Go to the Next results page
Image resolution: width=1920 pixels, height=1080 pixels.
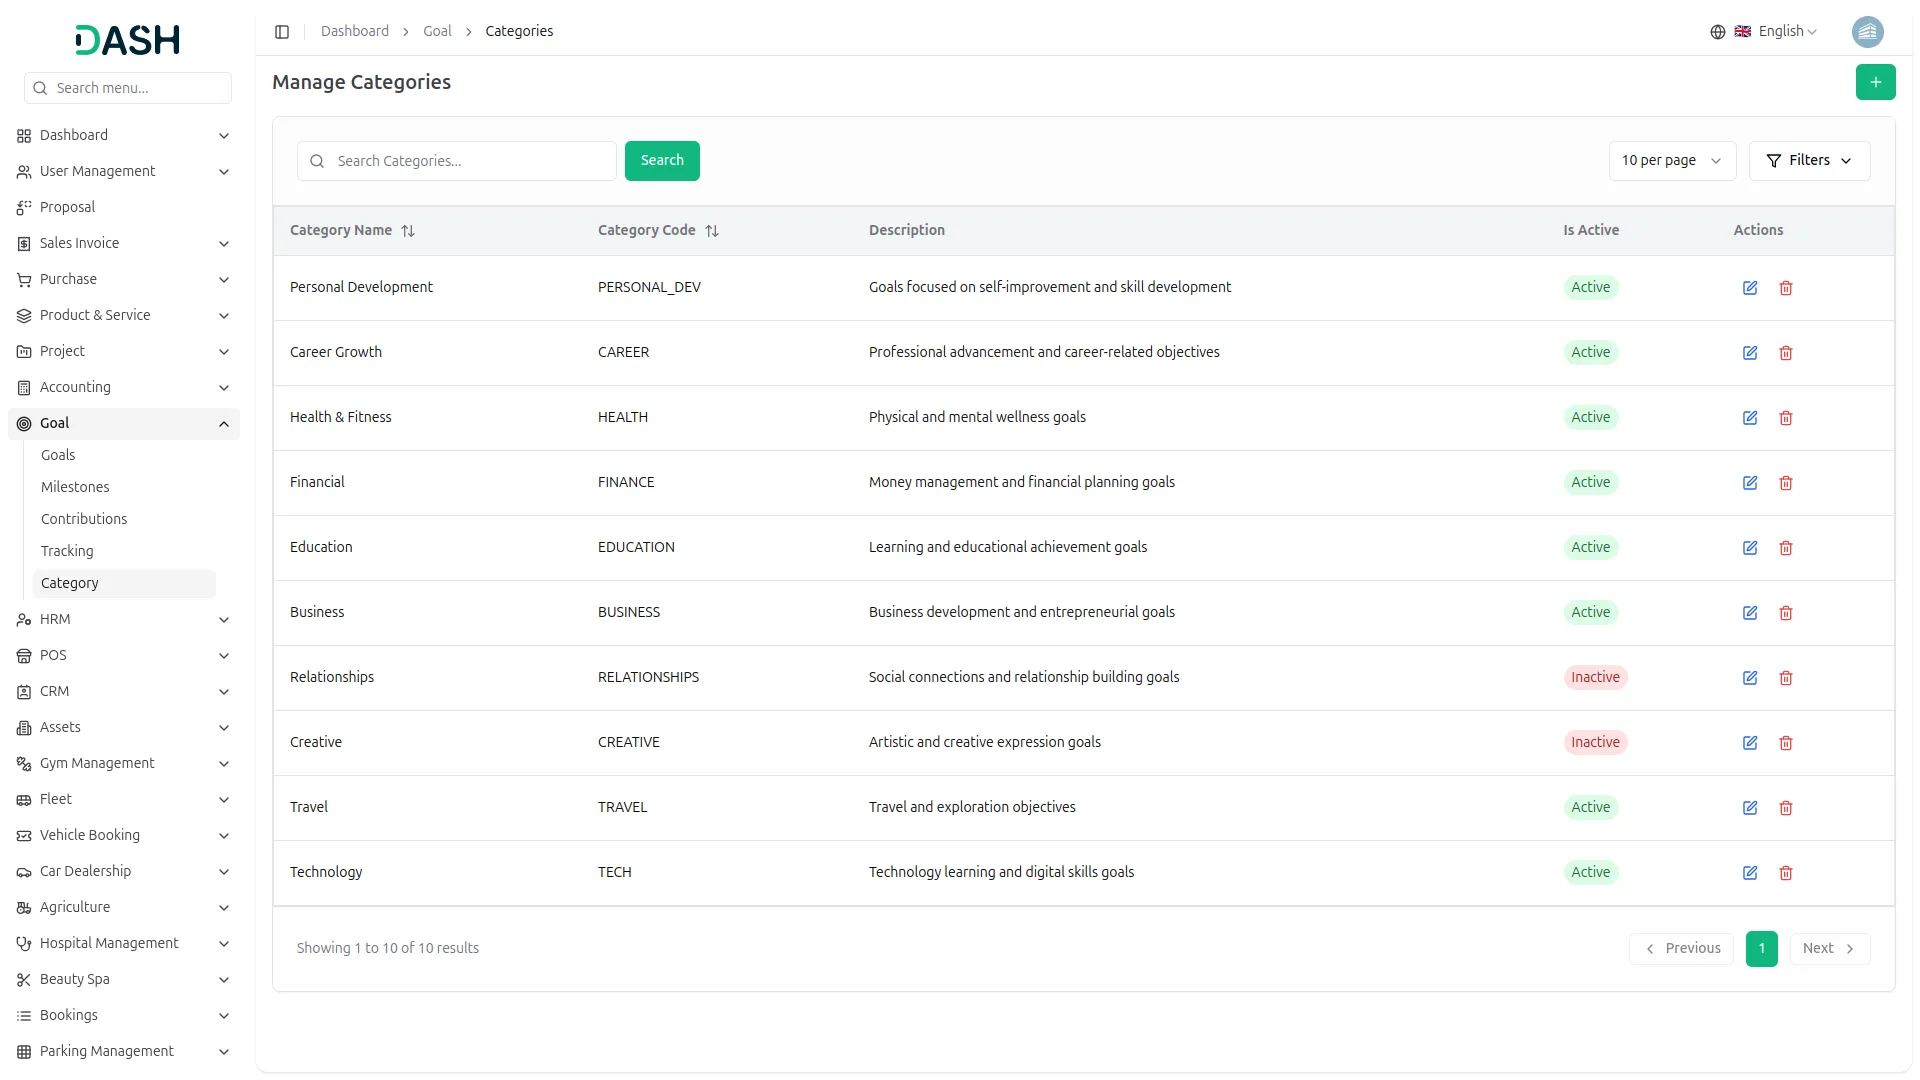click(1828, 949)
